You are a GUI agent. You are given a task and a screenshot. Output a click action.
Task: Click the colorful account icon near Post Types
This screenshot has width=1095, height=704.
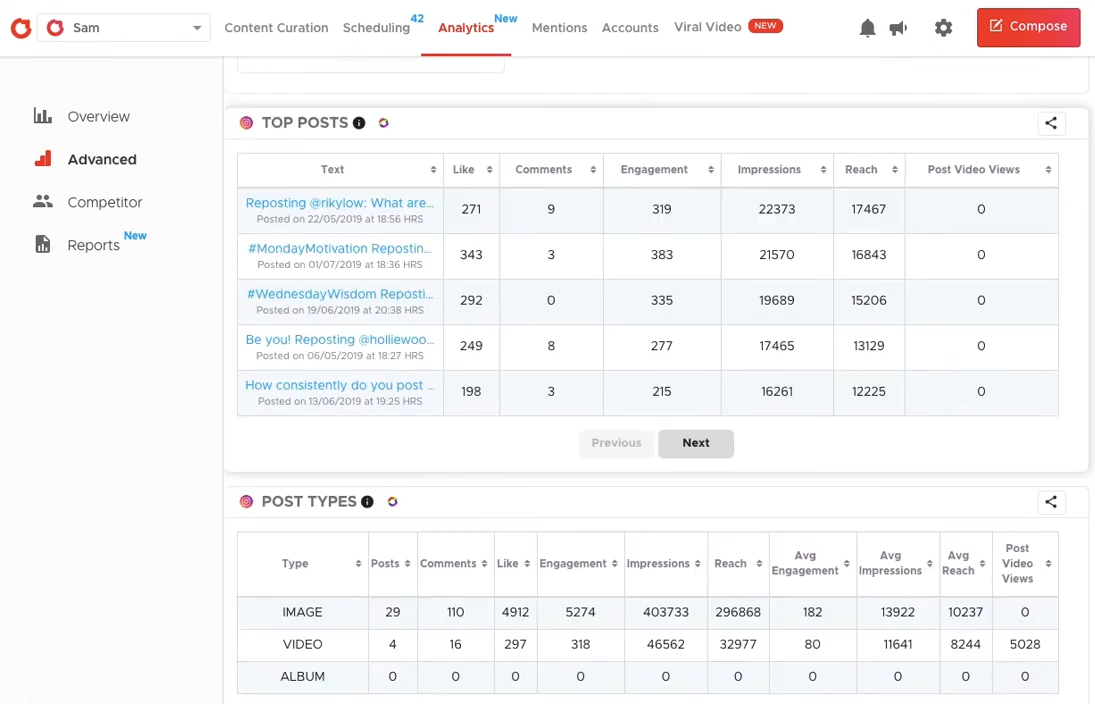[392, 501]
